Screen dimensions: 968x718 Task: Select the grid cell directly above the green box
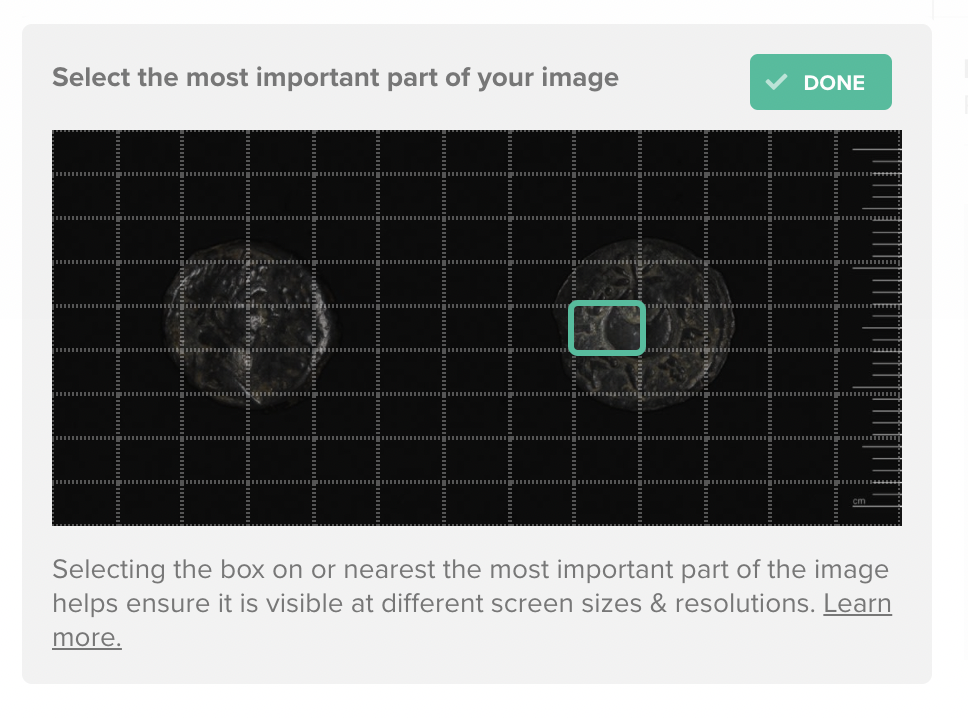point(607,284)
